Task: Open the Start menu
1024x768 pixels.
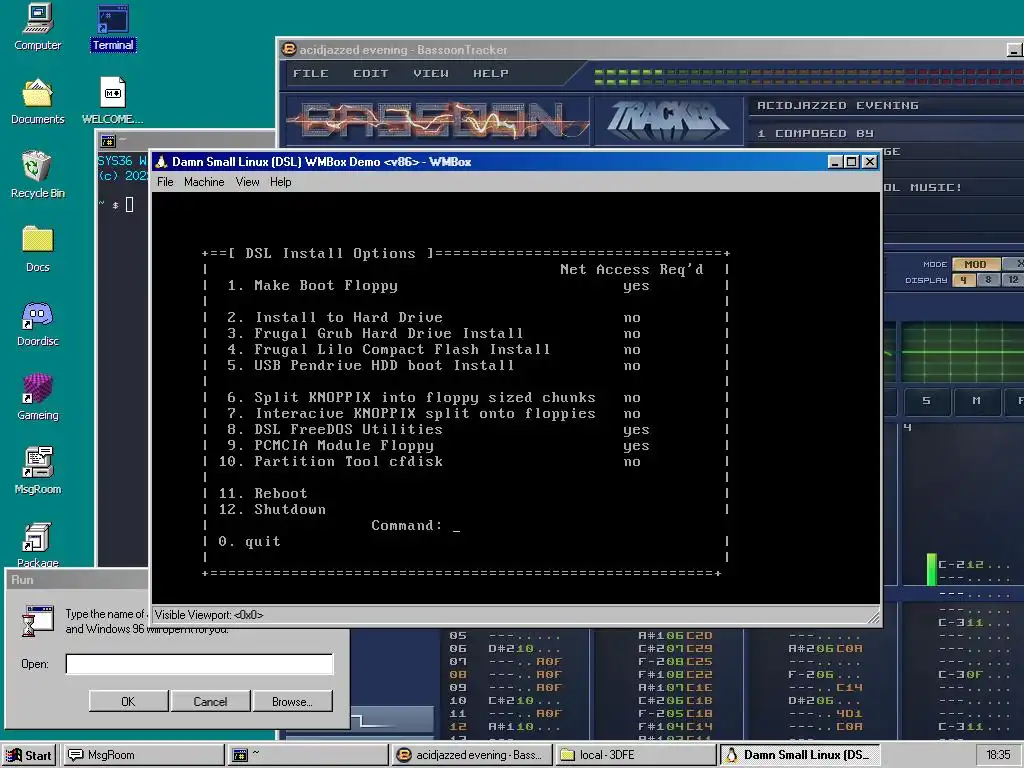Action: [x=29, y=755]
